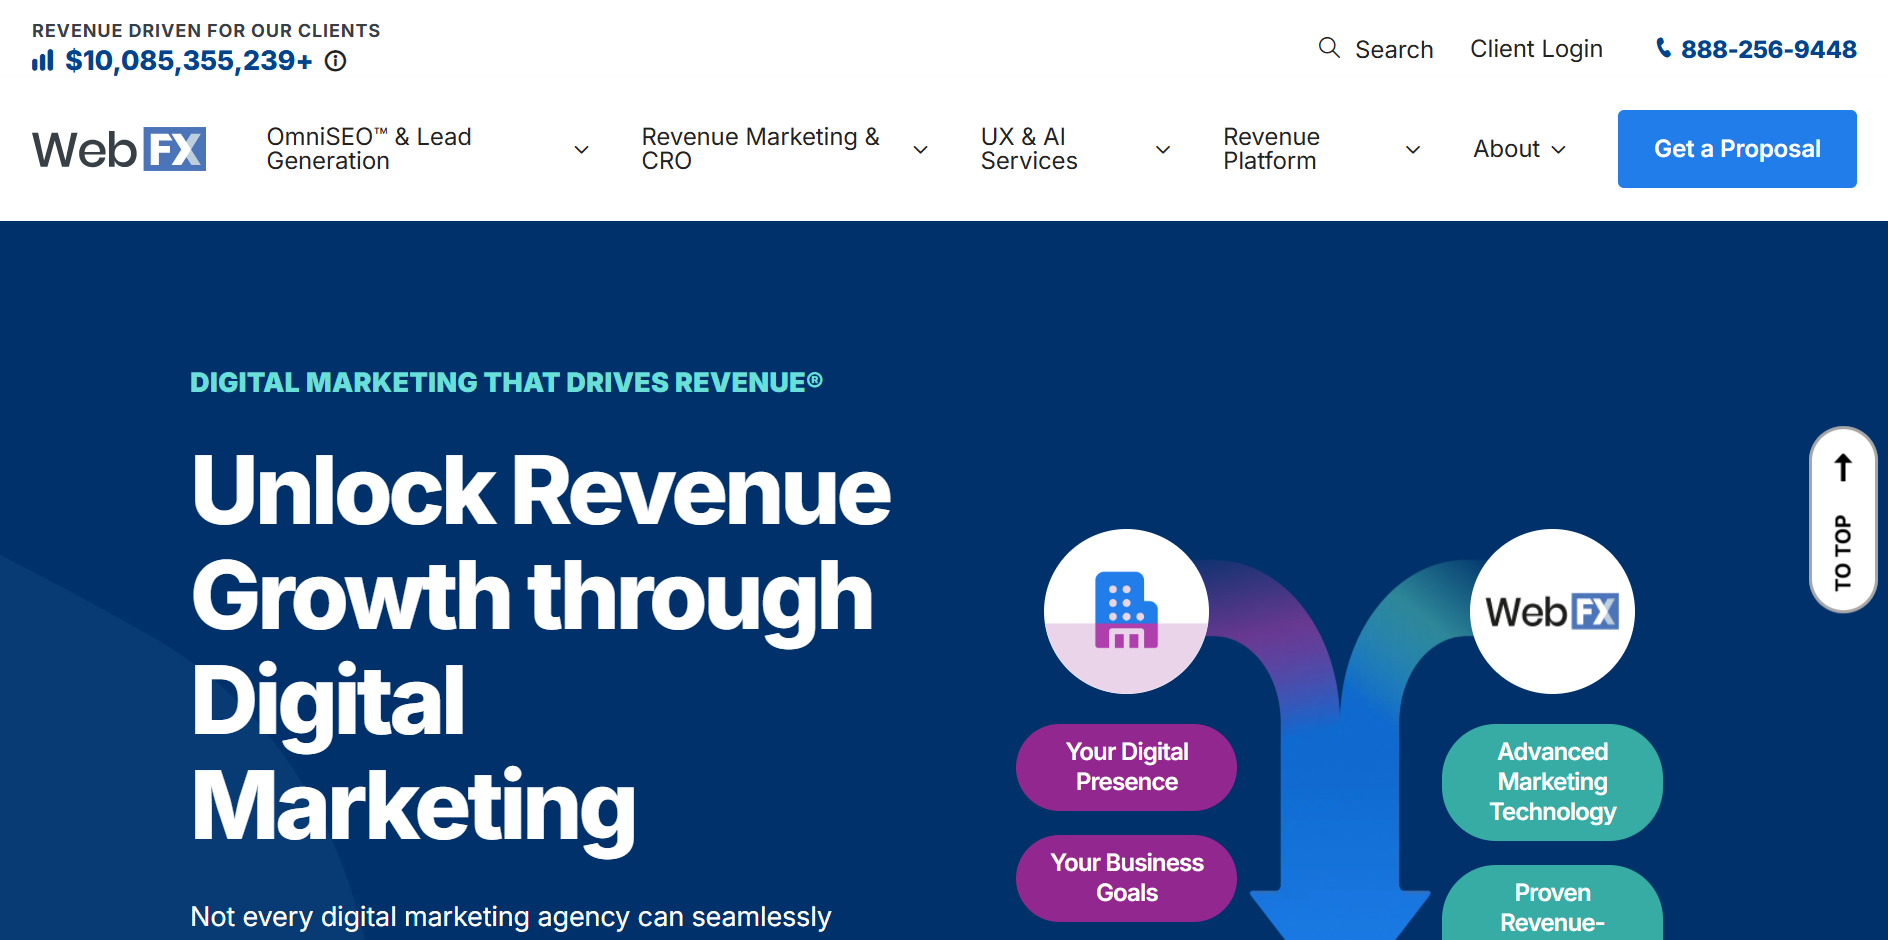Image resolution: width=1888 pixels, height=940 pixels.
Task: Expand OmniSEO & Lead Generation chevron
Action: coord(581,150)
